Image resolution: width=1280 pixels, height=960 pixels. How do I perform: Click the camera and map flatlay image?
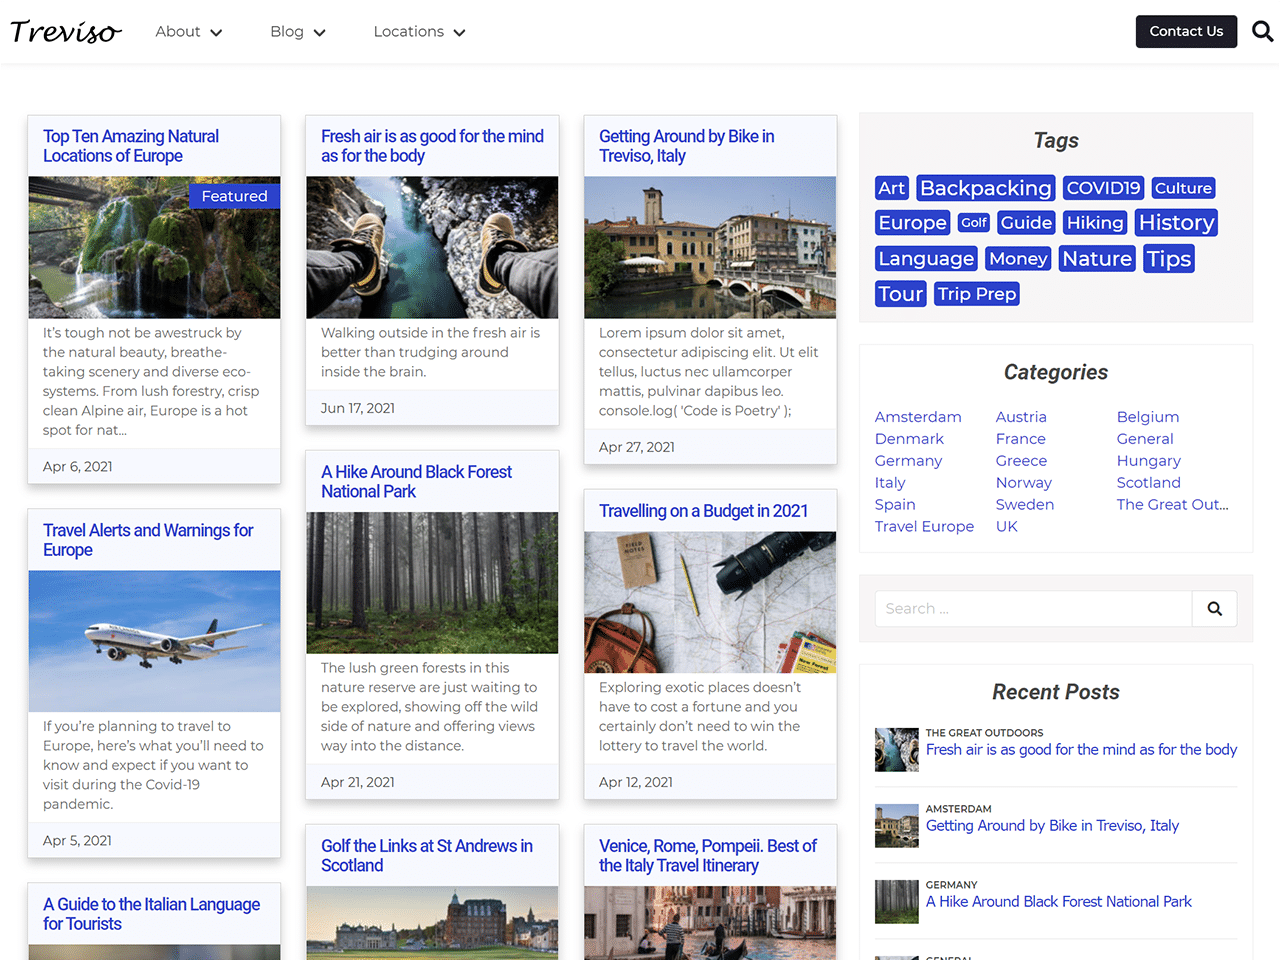click(x=710, y=602)
